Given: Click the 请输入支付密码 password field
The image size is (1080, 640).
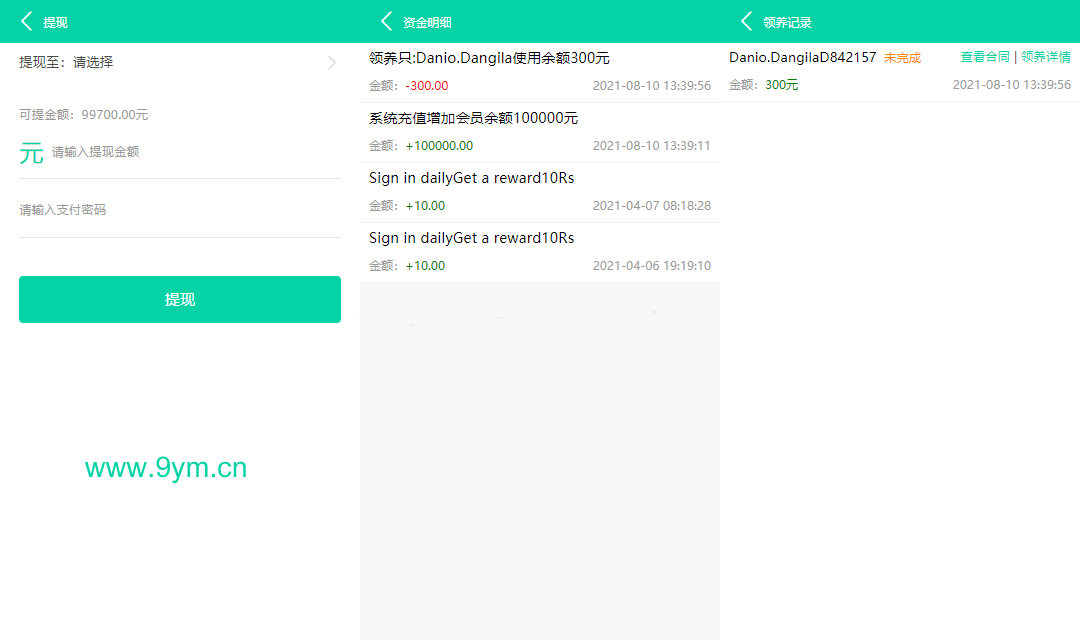Looking at the screenshot, I should coord(180,210).
